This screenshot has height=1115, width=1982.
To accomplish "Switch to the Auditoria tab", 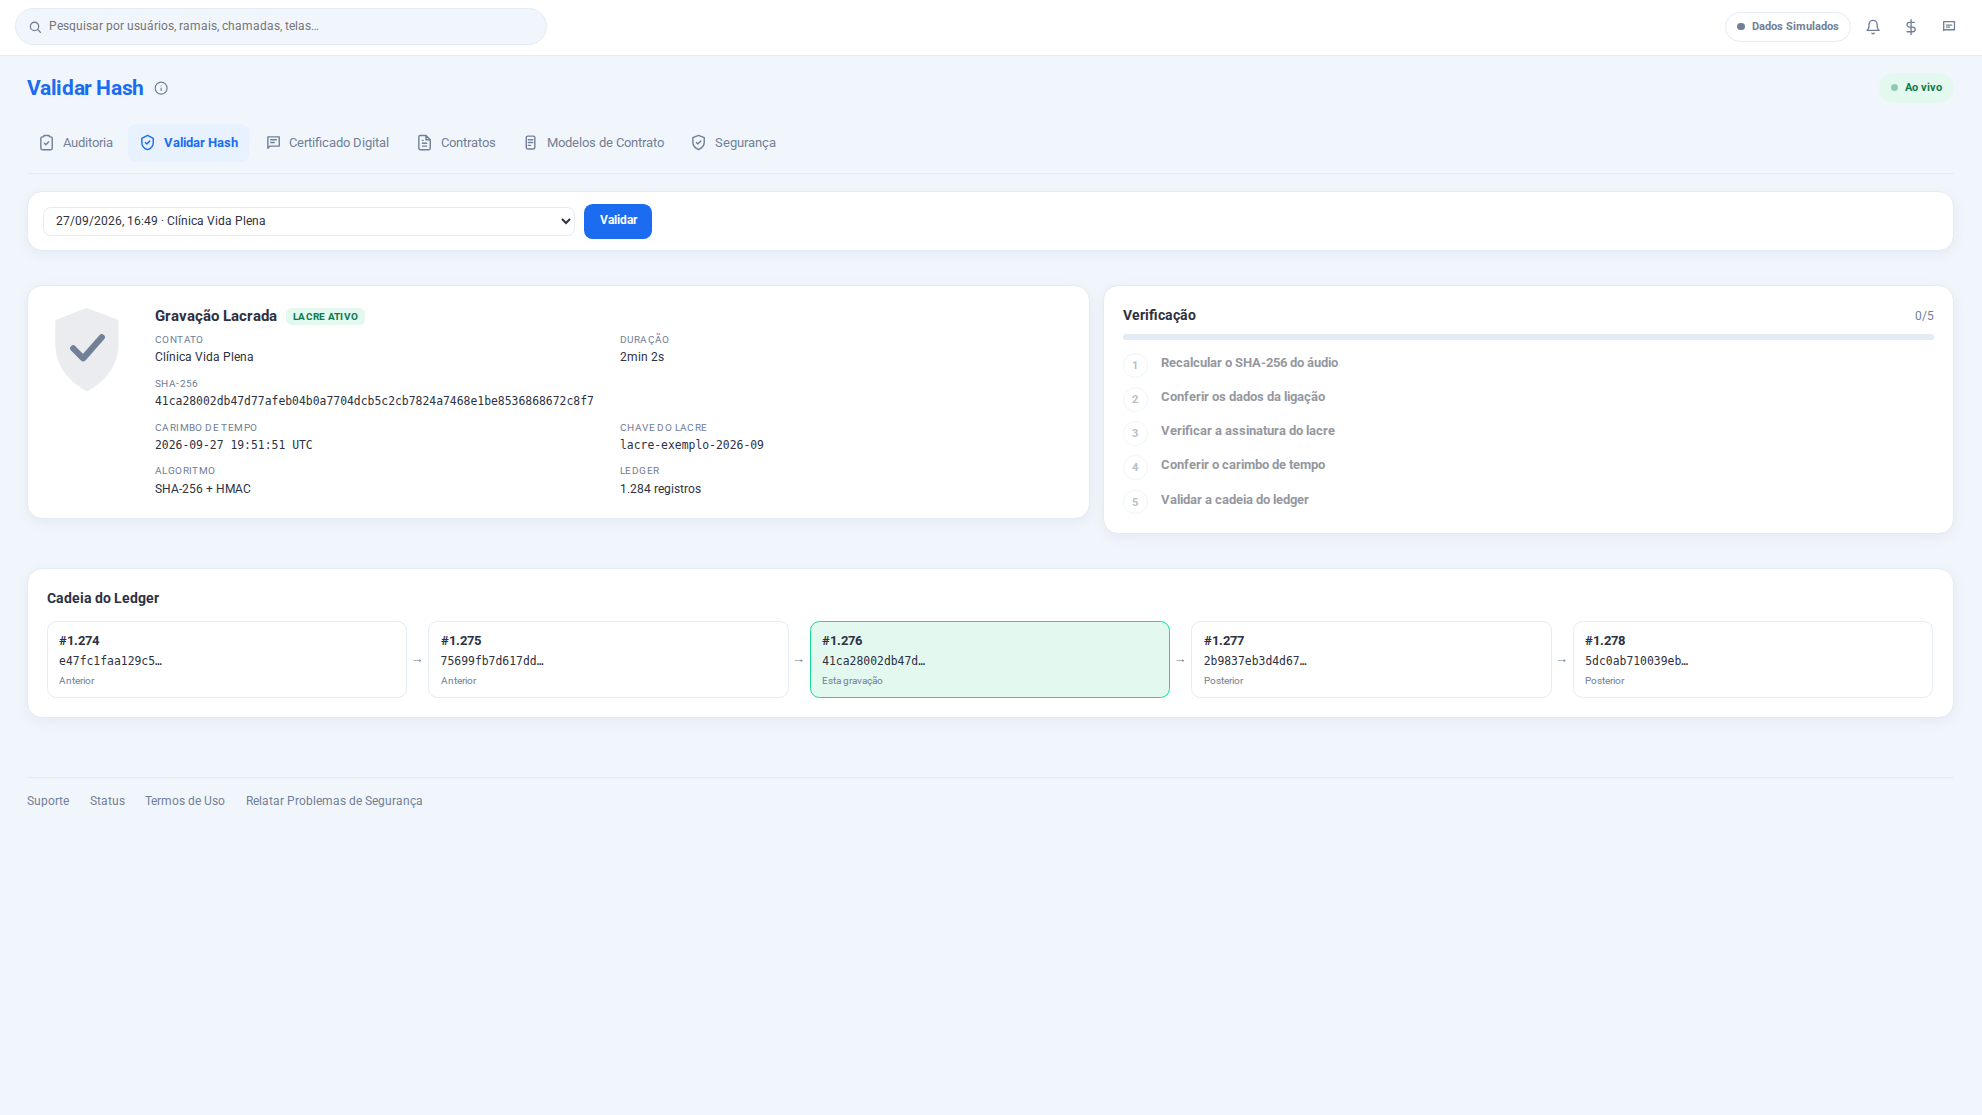I will (x=76, y=143).
